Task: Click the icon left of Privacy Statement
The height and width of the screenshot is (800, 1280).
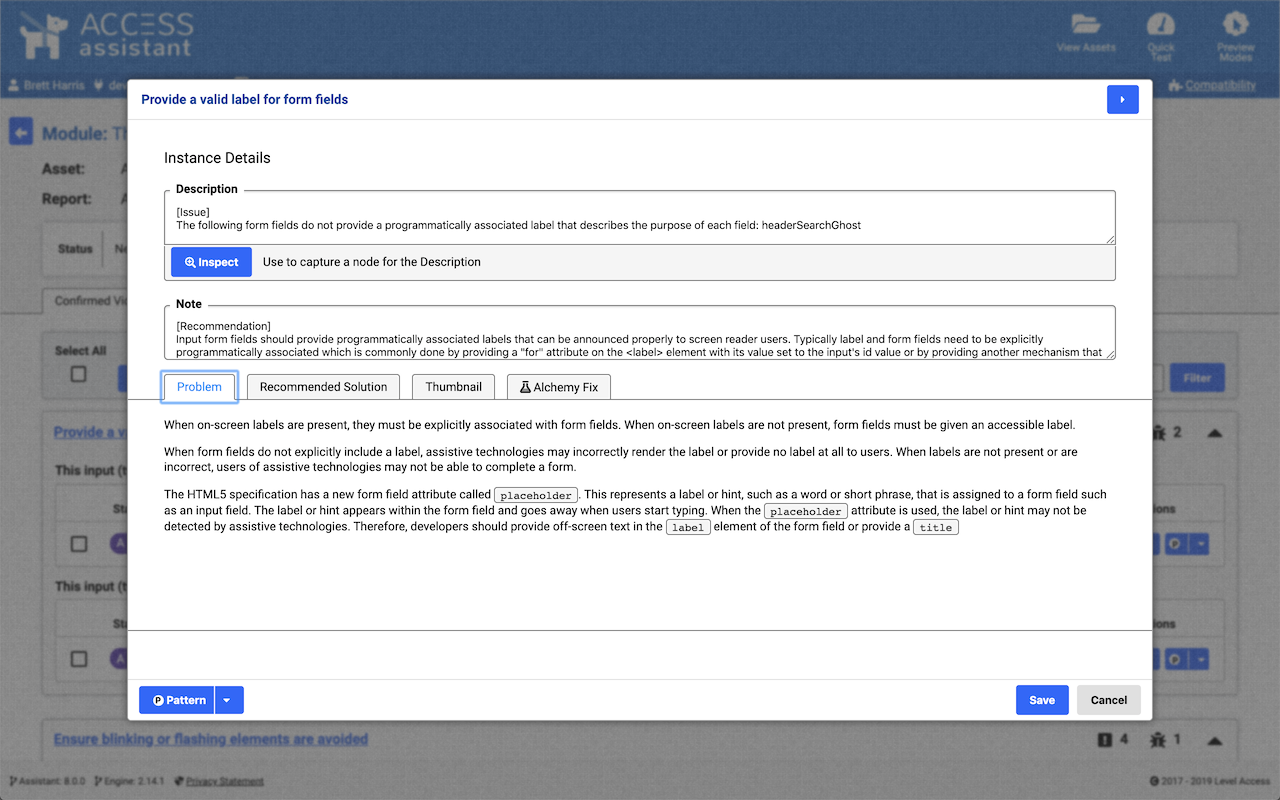Action: [x=178, y=781]
